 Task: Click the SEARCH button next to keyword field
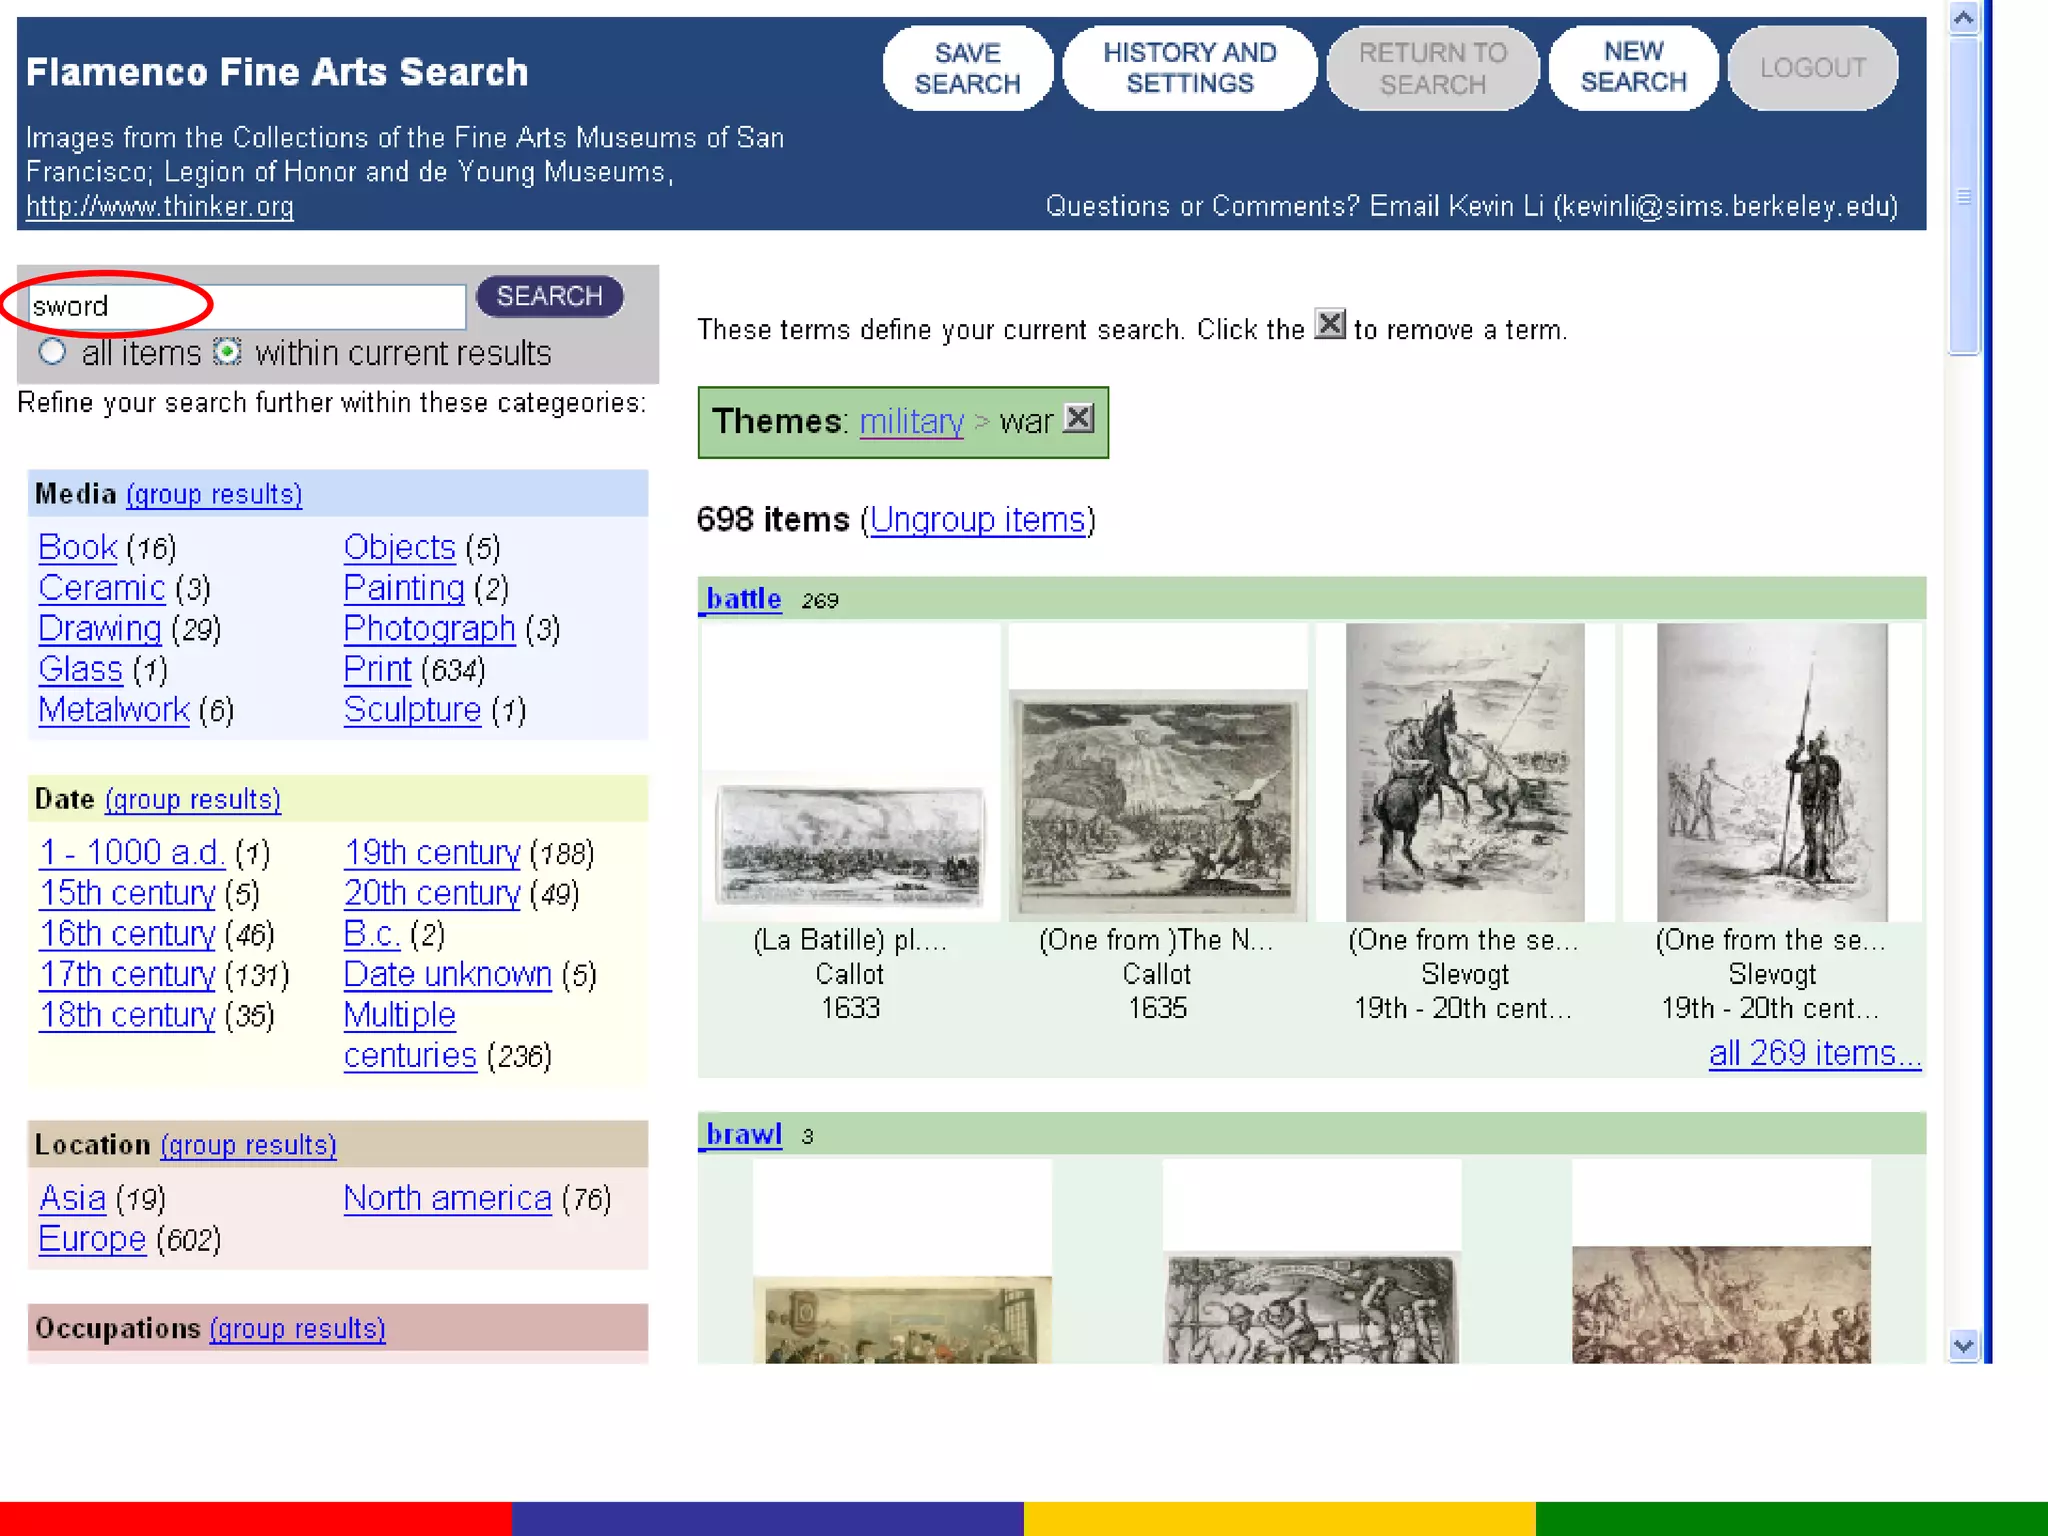(x=549, y=297)
